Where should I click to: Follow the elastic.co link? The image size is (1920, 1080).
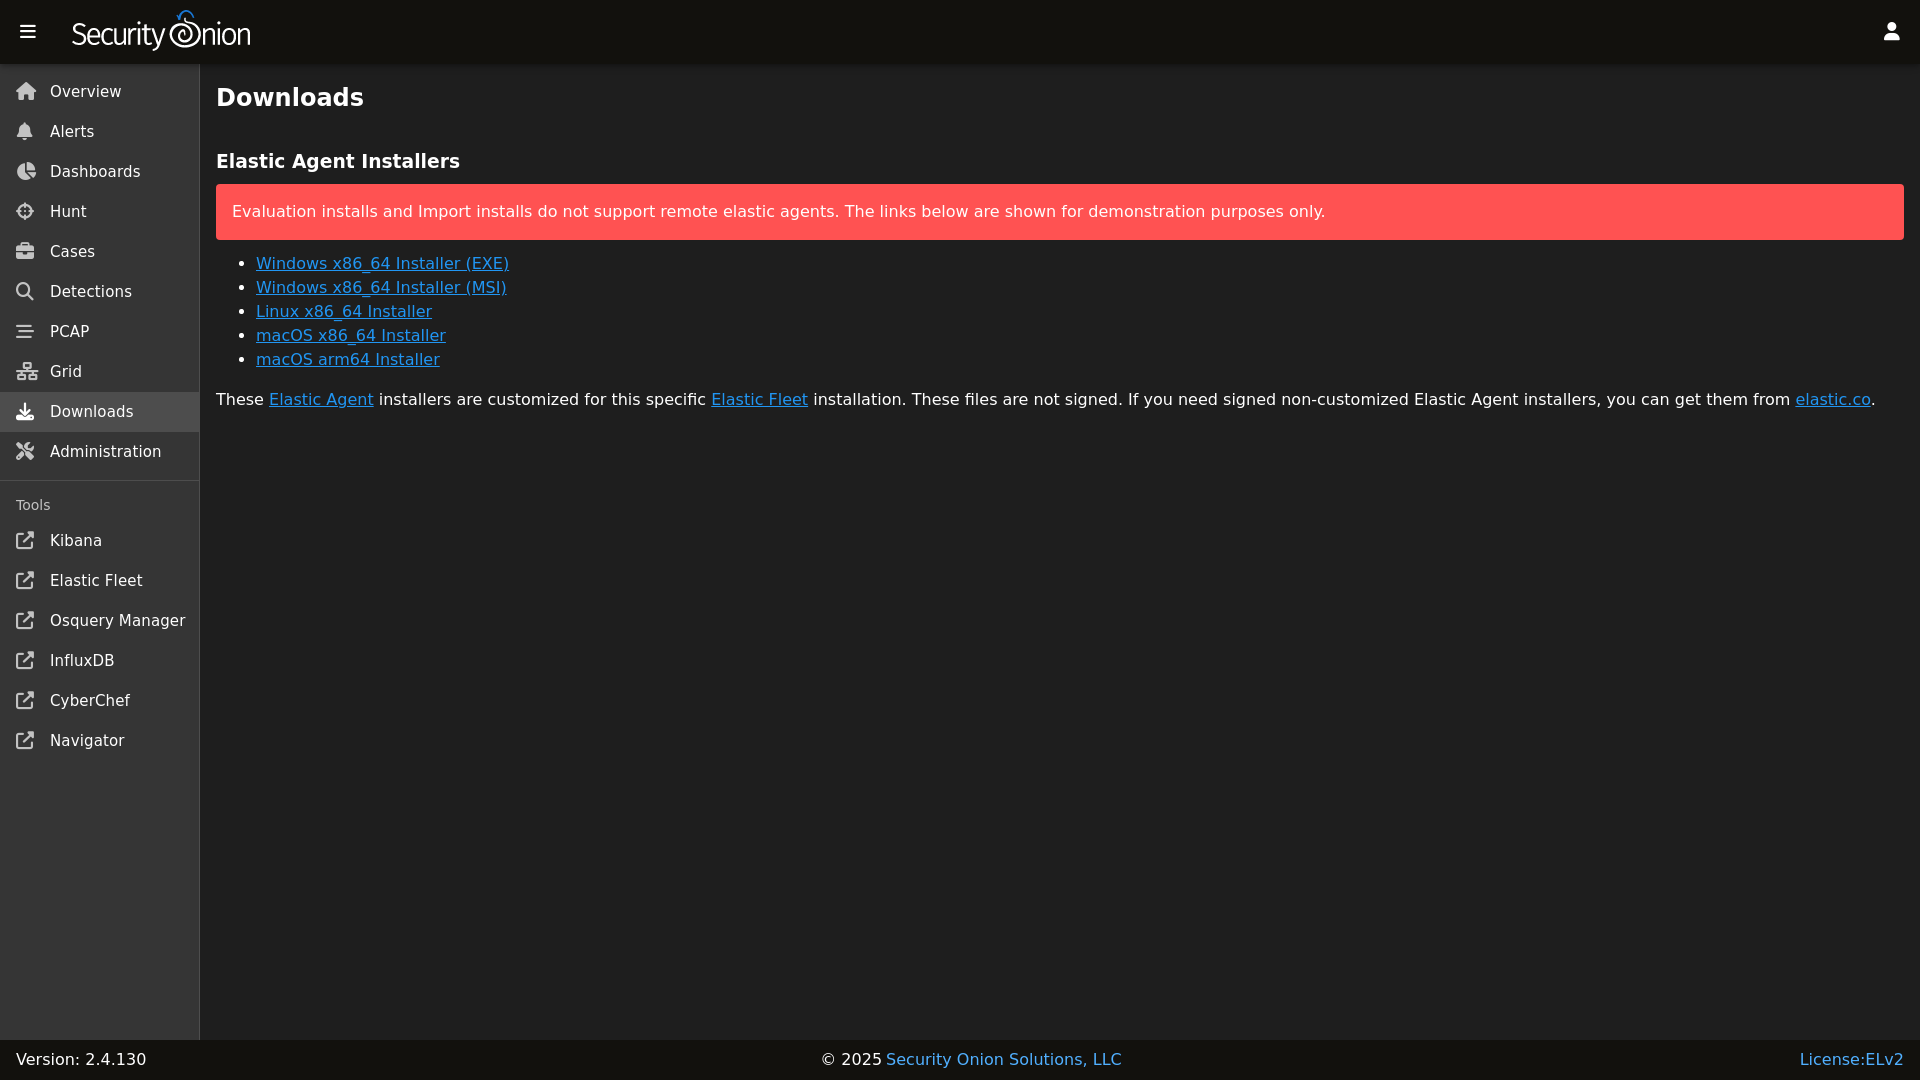point(1832,400)
